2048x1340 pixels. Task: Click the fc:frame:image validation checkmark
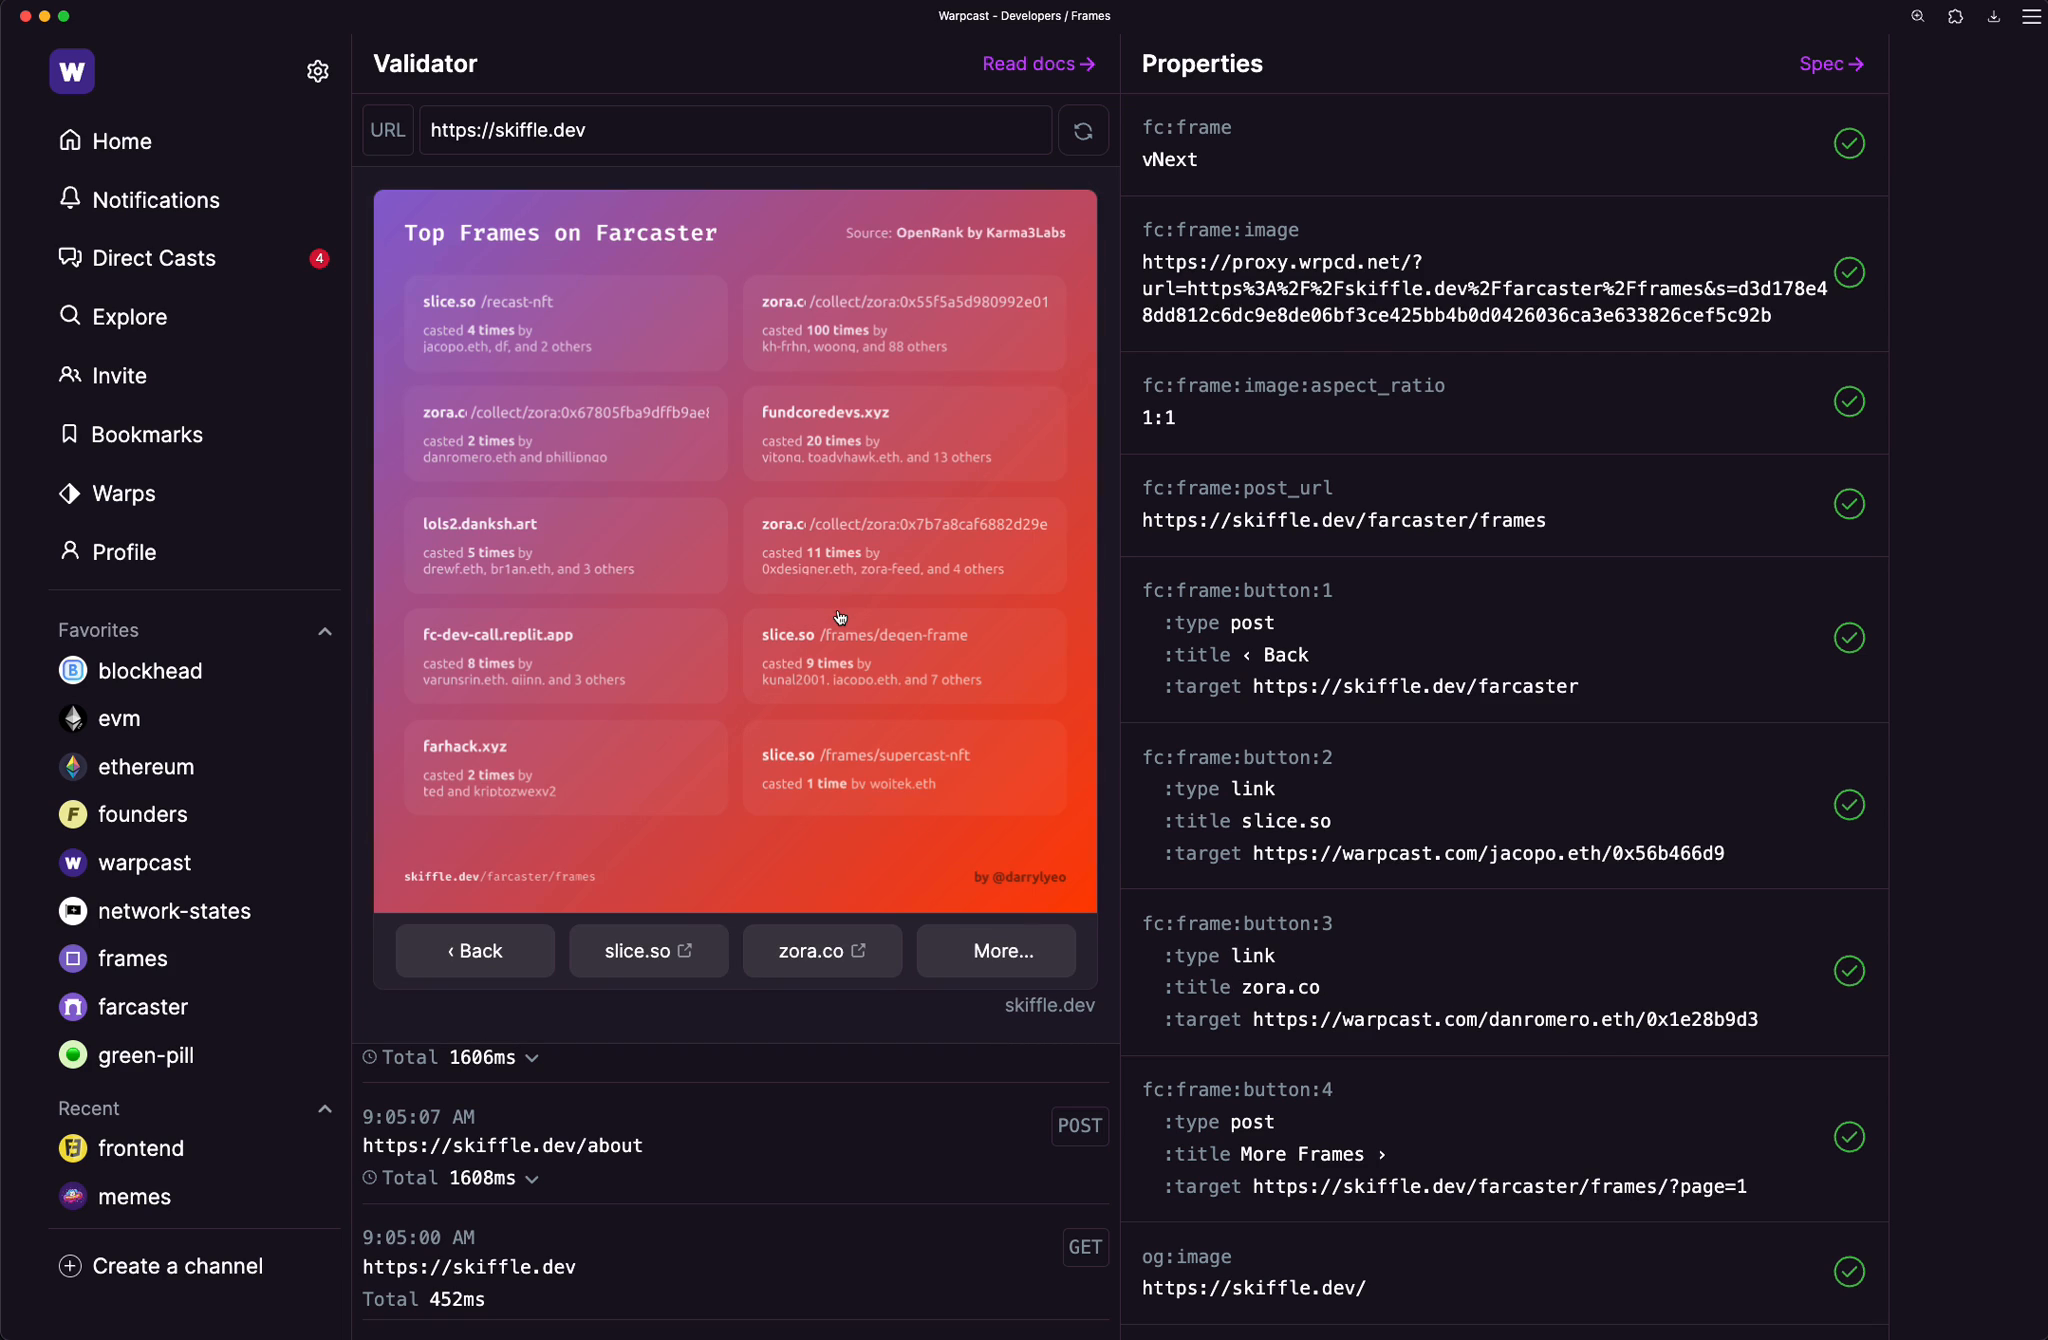(1849, 272)
